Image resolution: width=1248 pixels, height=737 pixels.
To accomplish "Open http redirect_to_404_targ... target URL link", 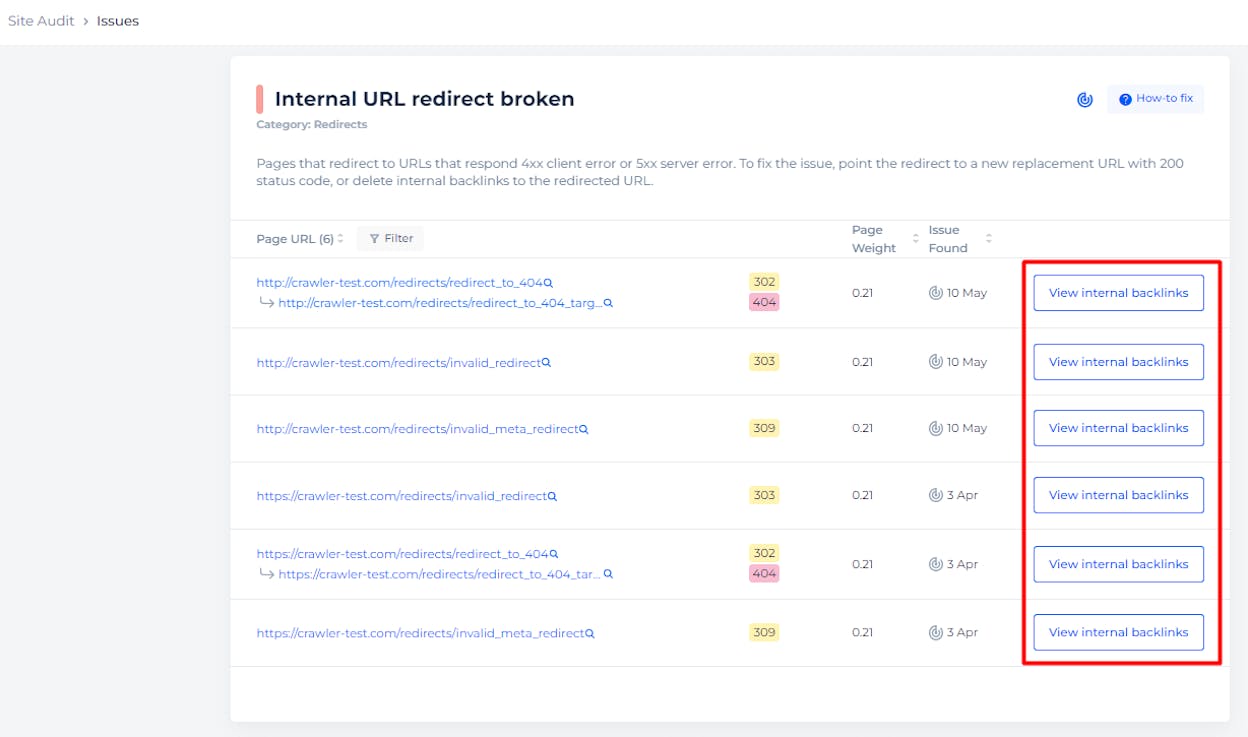I will point(440,303).
